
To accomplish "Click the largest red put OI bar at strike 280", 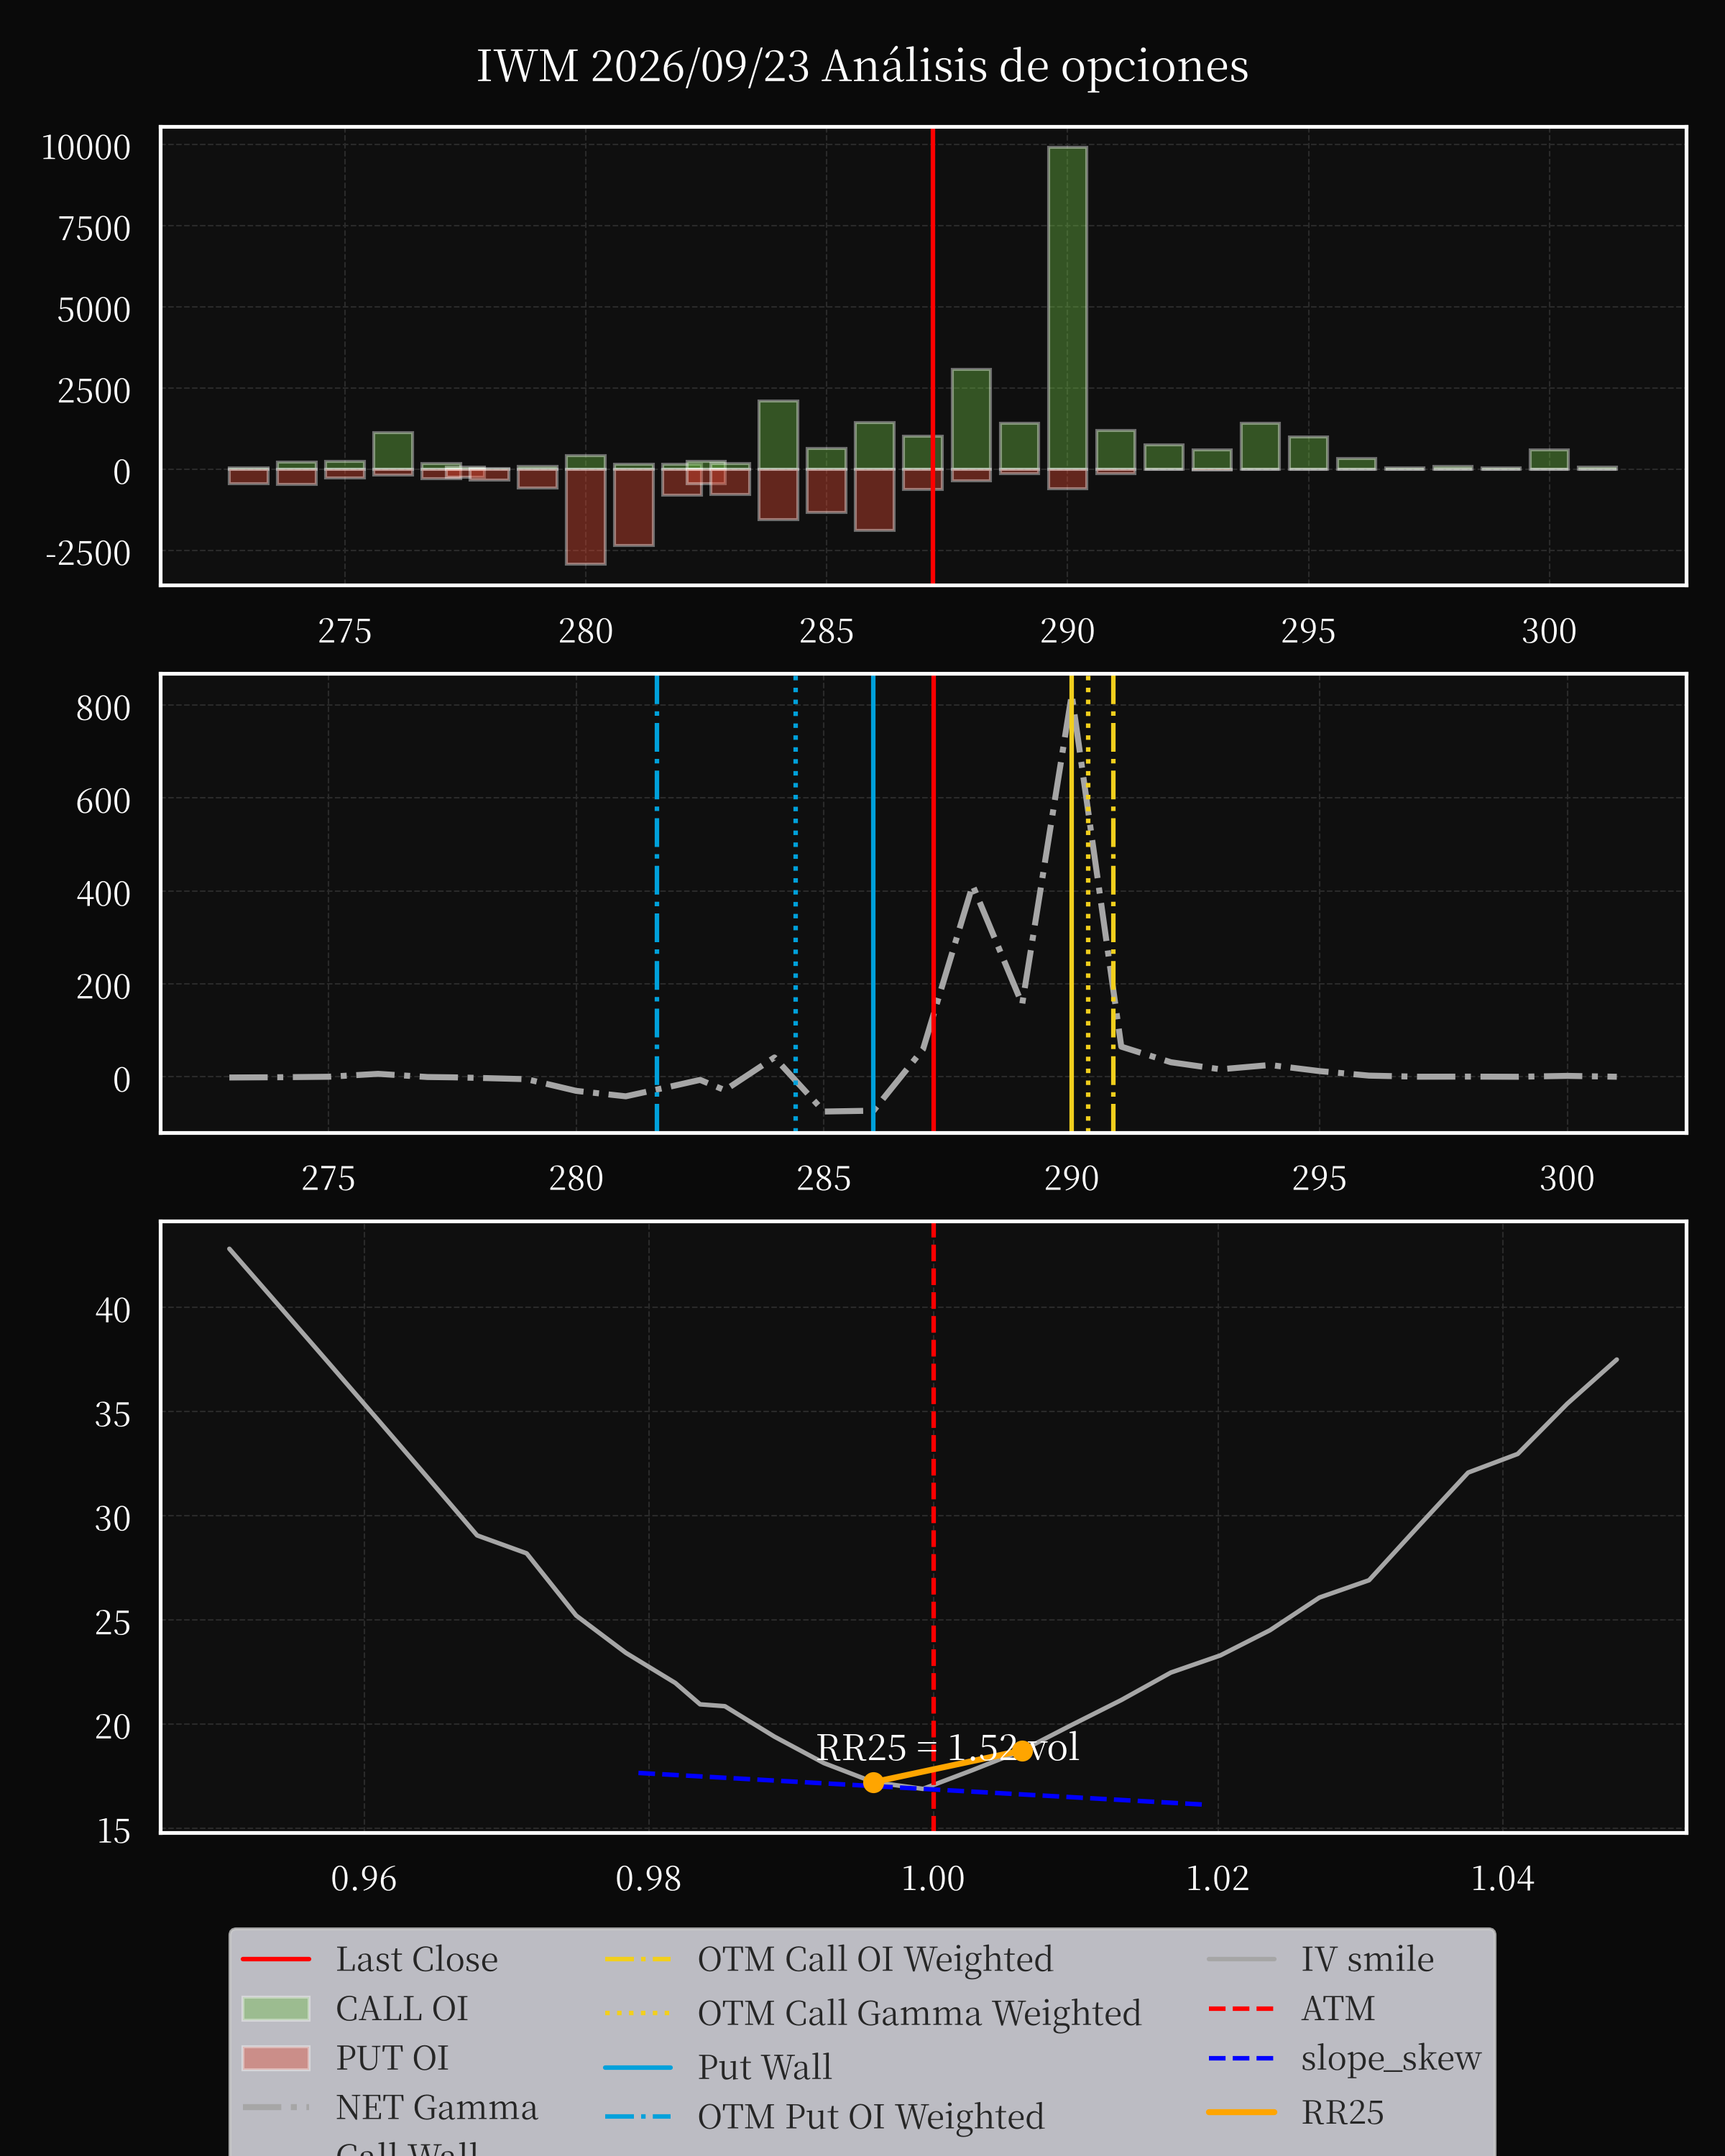I will 585,516.
